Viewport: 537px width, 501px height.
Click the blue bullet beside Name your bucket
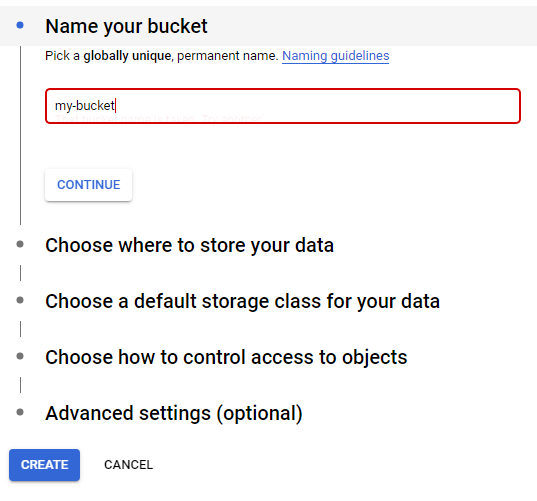20,25
